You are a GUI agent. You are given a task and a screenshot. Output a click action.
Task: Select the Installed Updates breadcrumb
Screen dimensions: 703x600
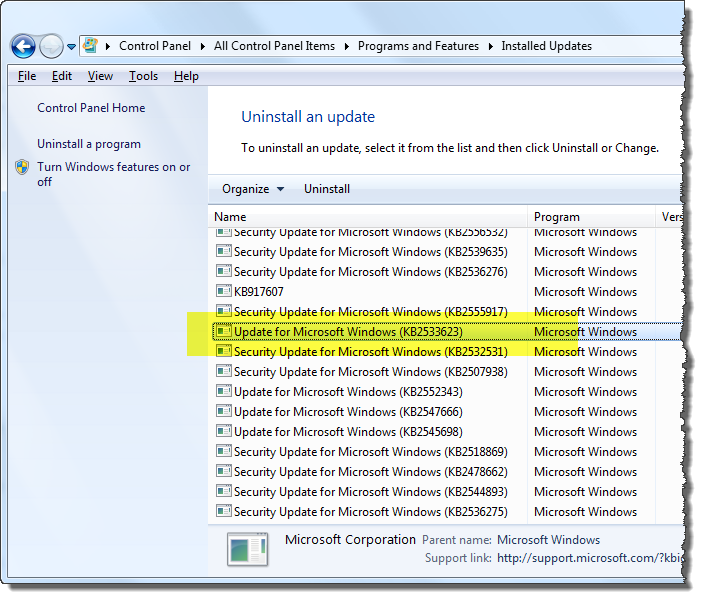click(547, 46)
